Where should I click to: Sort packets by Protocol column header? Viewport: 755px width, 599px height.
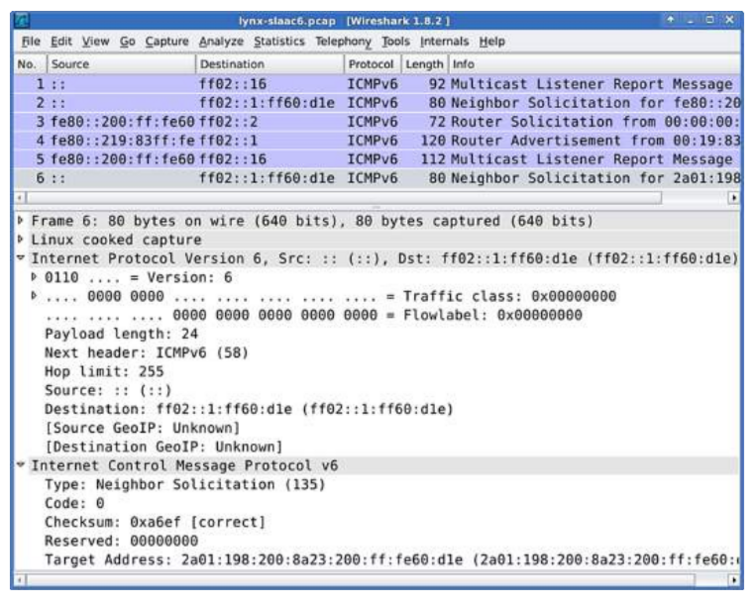pos(370,63)
